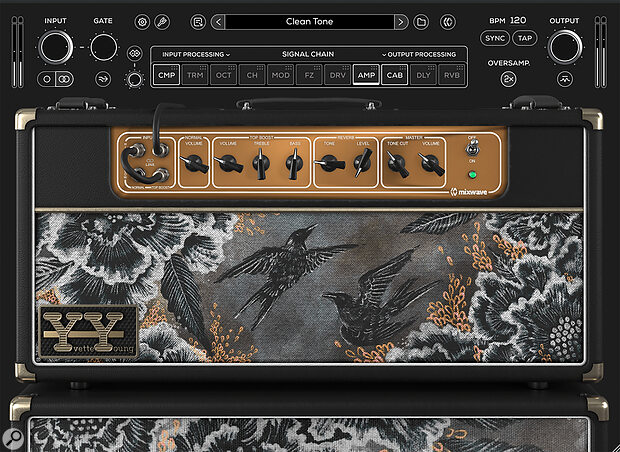Select the DRV block in signal chain
Image resolution: width=620 pixels, height=452 pixels.
click(337, 75)
